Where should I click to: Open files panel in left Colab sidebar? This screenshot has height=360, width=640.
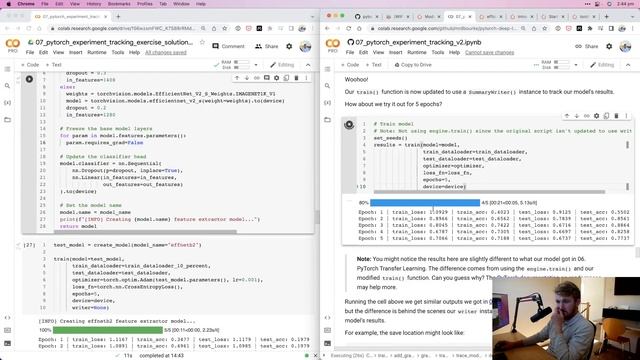pos(7,120)
